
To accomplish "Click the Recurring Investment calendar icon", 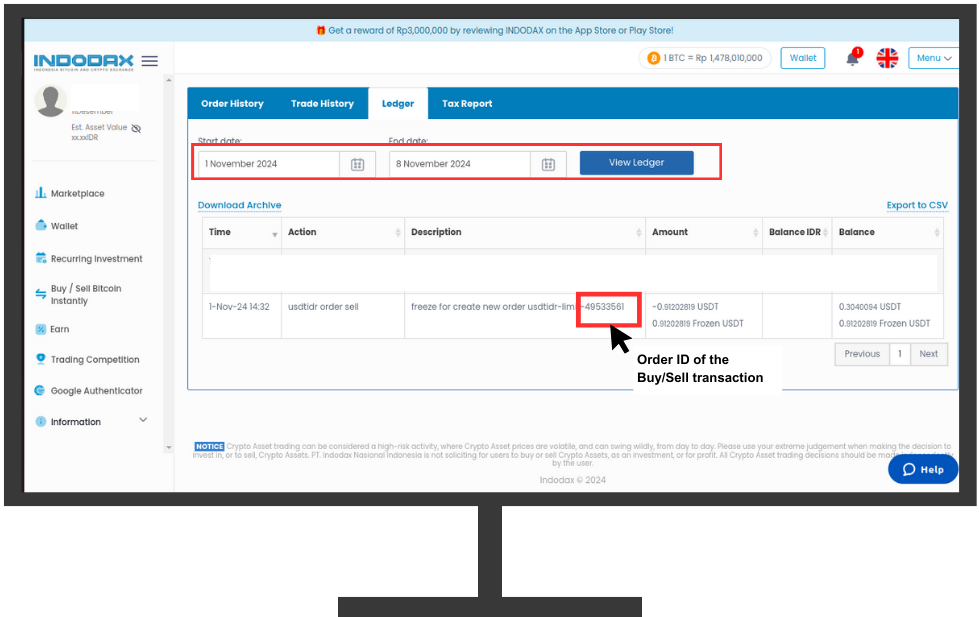I will pos(41,257).
